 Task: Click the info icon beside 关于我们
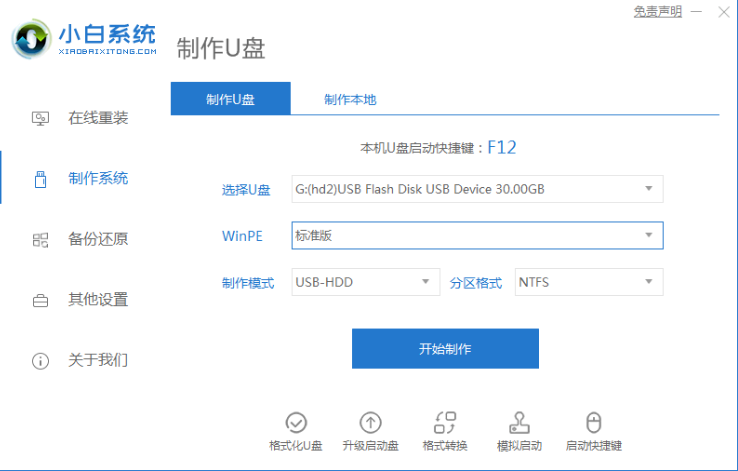tap(40, 360)
